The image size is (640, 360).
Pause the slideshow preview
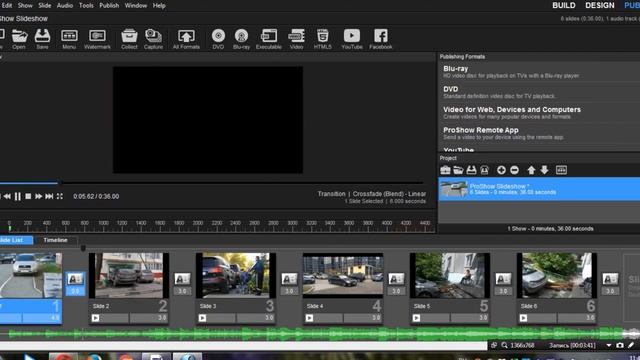pyautogui.click(x=18, y=196)
